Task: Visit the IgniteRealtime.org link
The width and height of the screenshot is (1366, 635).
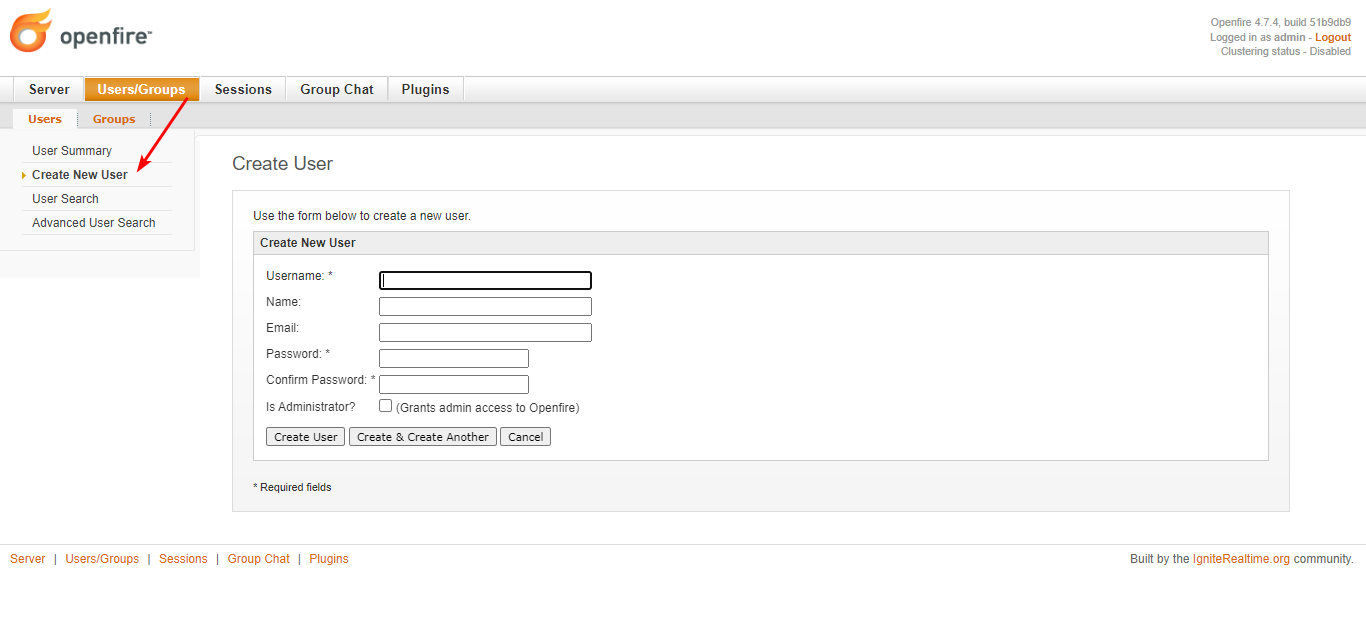Action: point(1241,559)
